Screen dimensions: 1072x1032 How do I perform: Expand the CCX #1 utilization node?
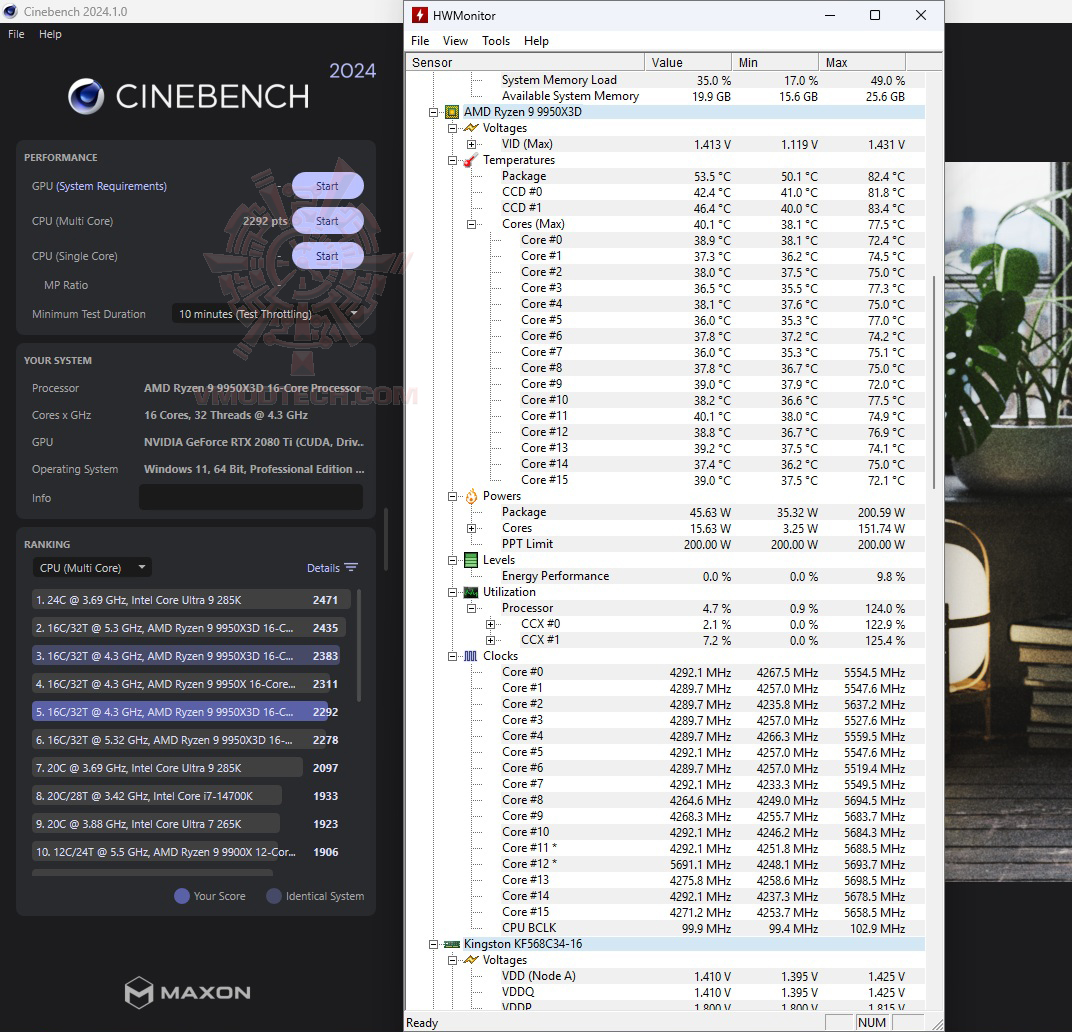click(x=491, y=640)
